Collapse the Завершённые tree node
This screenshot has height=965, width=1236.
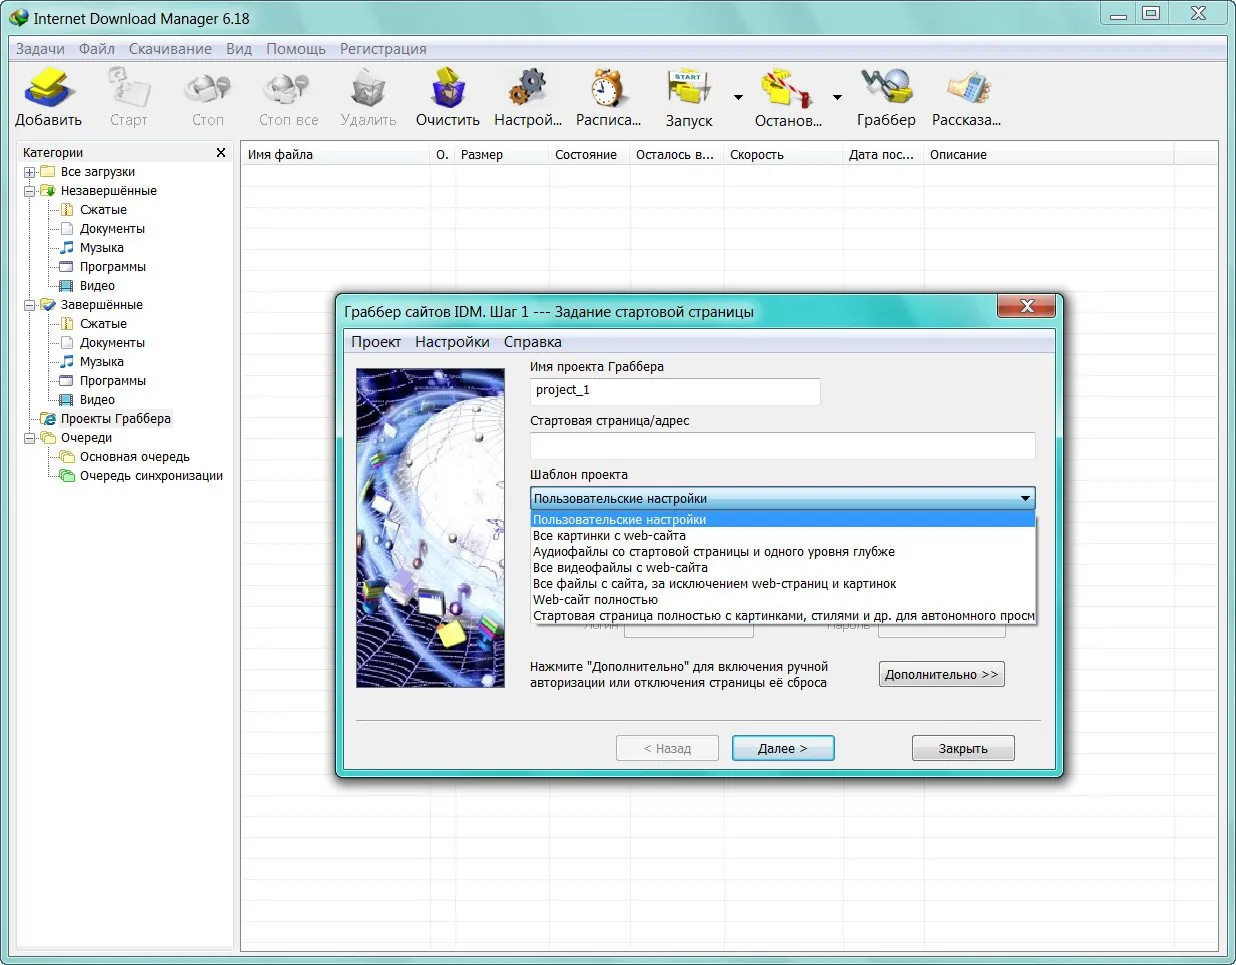[x=30, y=305]
